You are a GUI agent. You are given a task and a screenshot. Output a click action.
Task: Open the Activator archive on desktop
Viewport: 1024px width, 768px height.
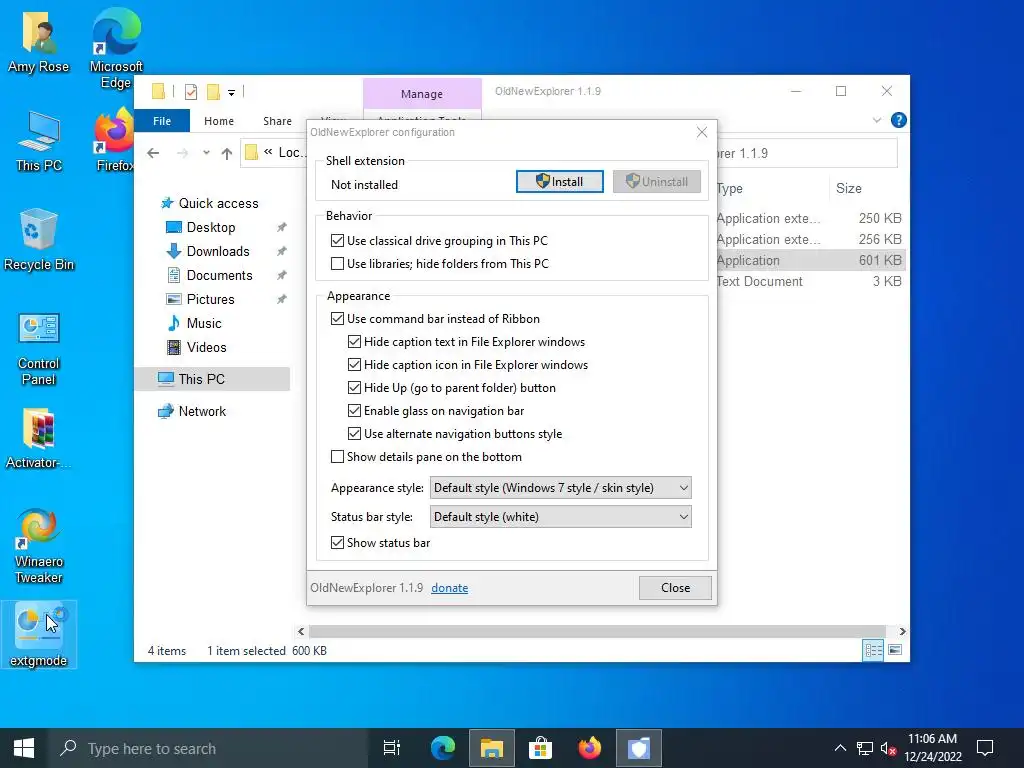(39, 438)
